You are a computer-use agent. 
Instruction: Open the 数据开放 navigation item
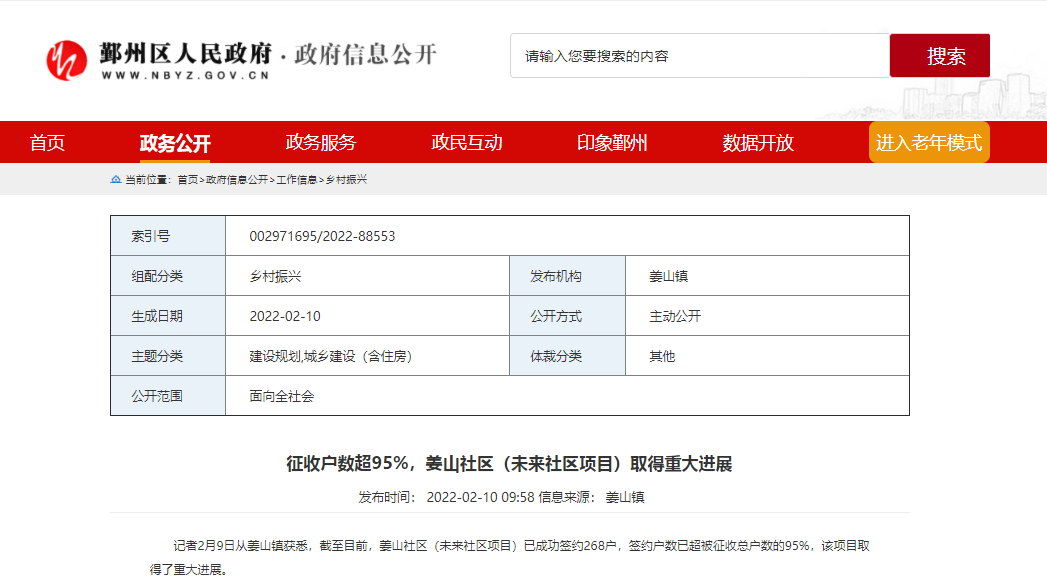[758, 143]
